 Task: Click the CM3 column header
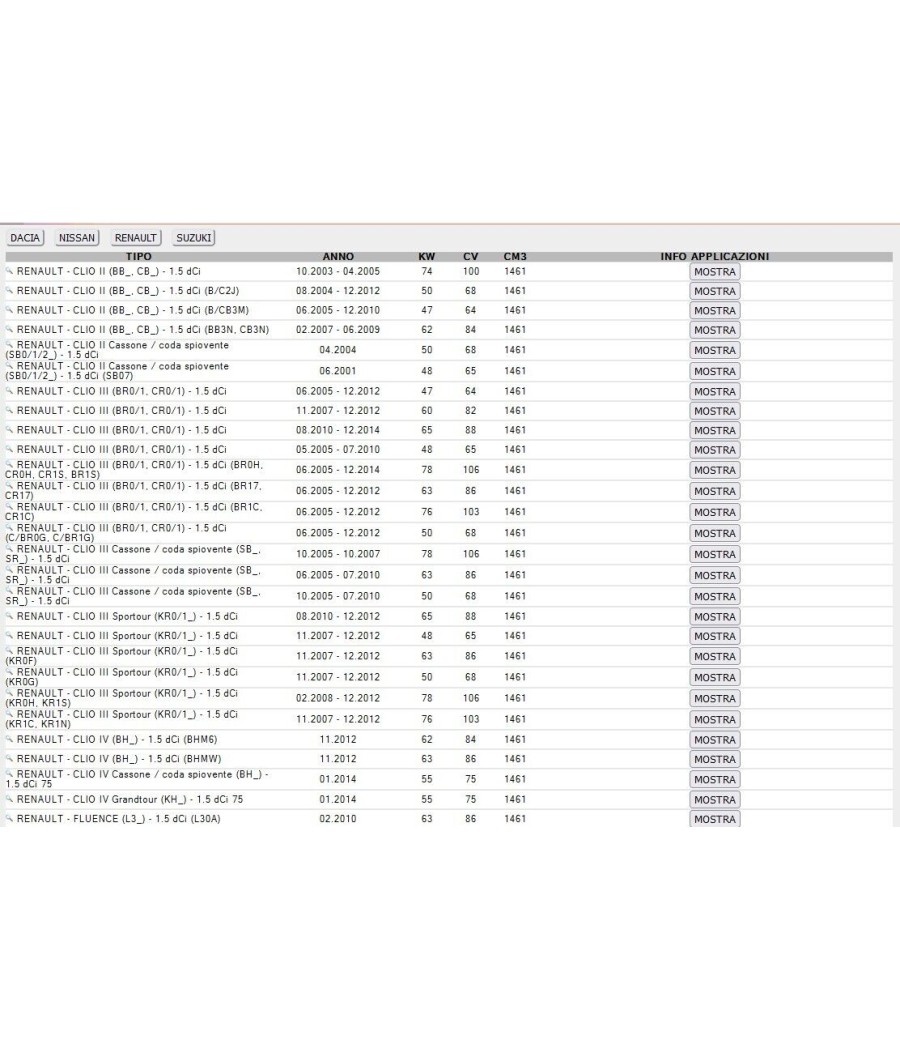(x=515, y=256)
